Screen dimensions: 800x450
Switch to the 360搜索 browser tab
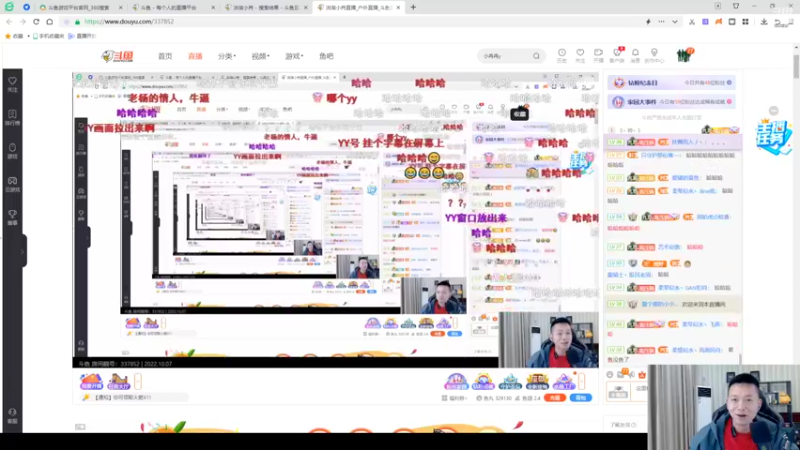(x=81, y=8)
